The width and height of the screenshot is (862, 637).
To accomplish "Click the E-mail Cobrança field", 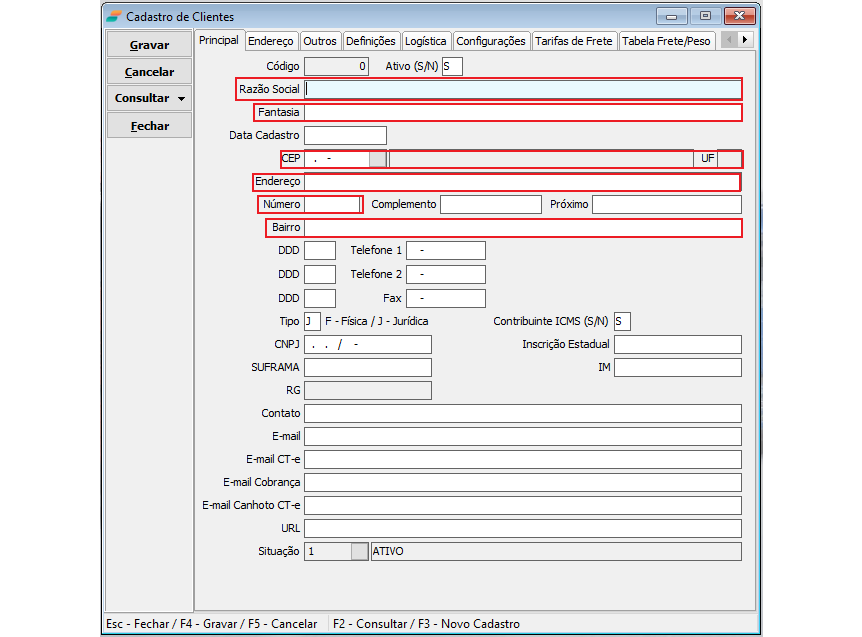I will (x=522, y=482).
